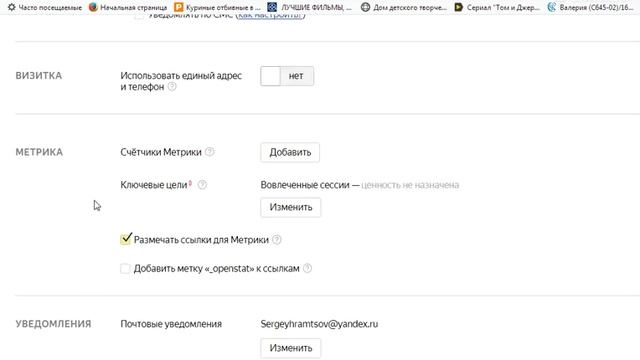Screen dimensions: 640x360
Task: Click the 'Счётчики Метрики' label
Action: tap(161, 152)
